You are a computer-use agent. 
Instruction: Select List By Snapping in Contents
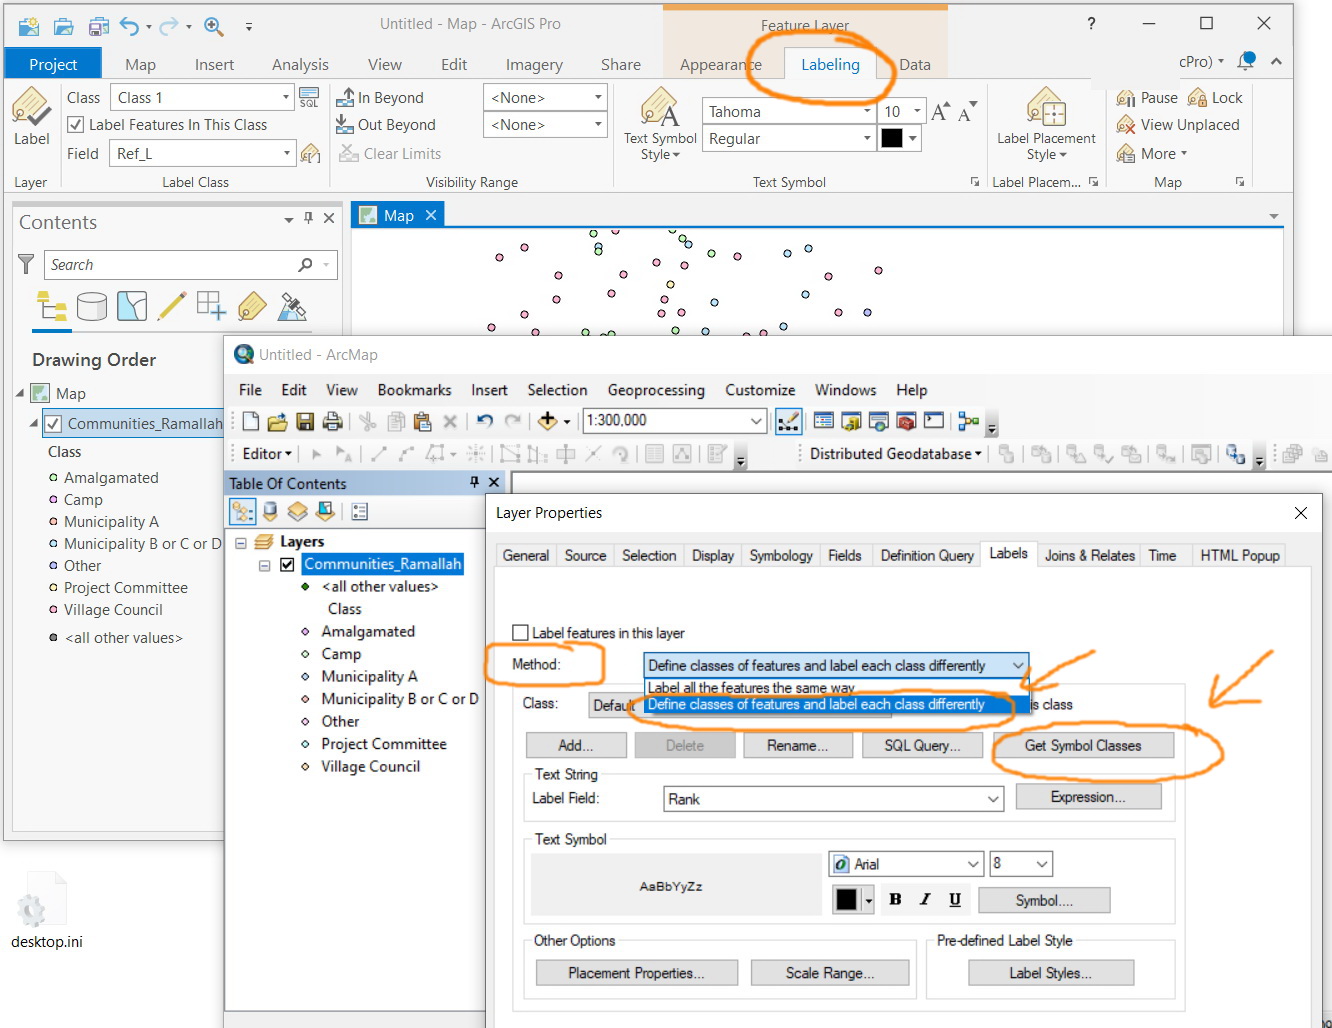[x=212, y=306]
